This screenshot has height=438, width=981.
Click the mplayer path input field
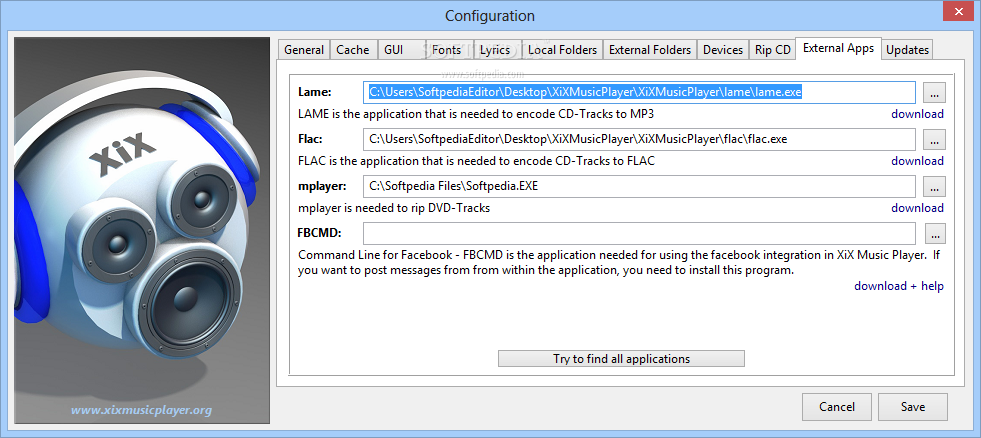coord(639,186)
